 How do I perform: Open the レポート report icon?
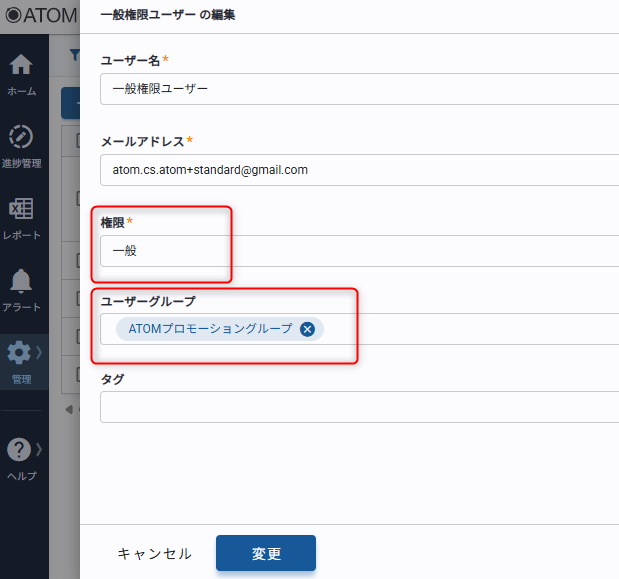click(21, 210)
